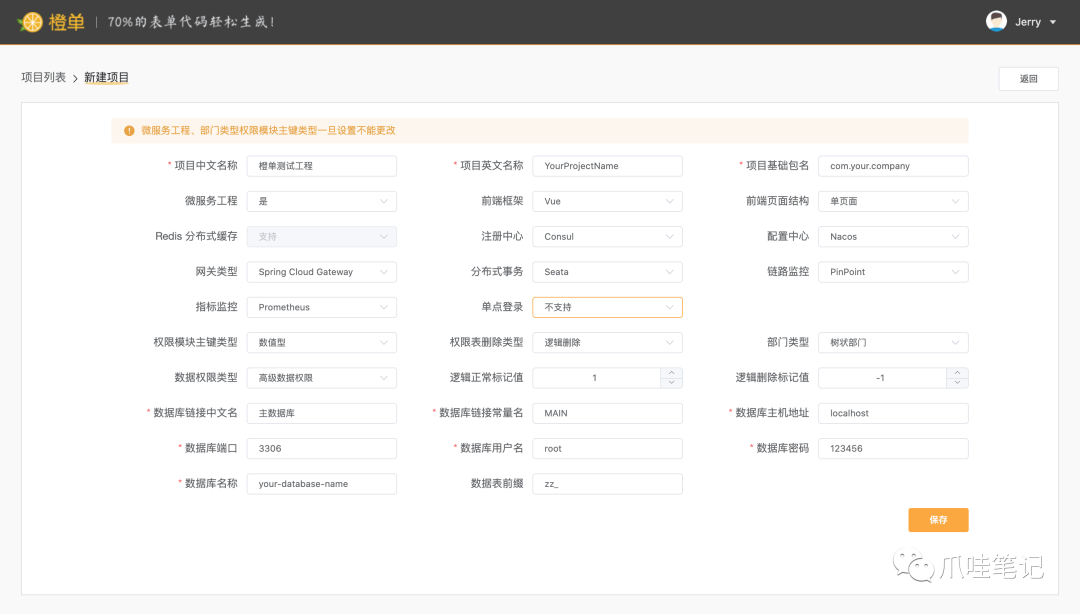Open the 注册中心 Consul dropdown
The width and height of the screenshot is (1080, 614).
click(x=607, y=237)
